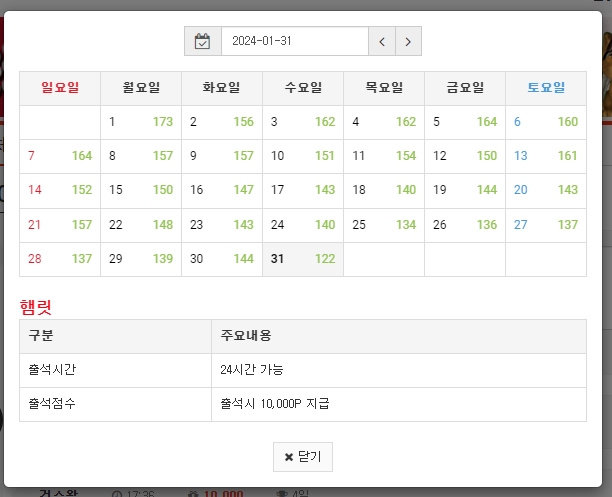Screen dimensions: 612x497
Task: Click the 24시간 가능 cell
Action: [399, 370]
